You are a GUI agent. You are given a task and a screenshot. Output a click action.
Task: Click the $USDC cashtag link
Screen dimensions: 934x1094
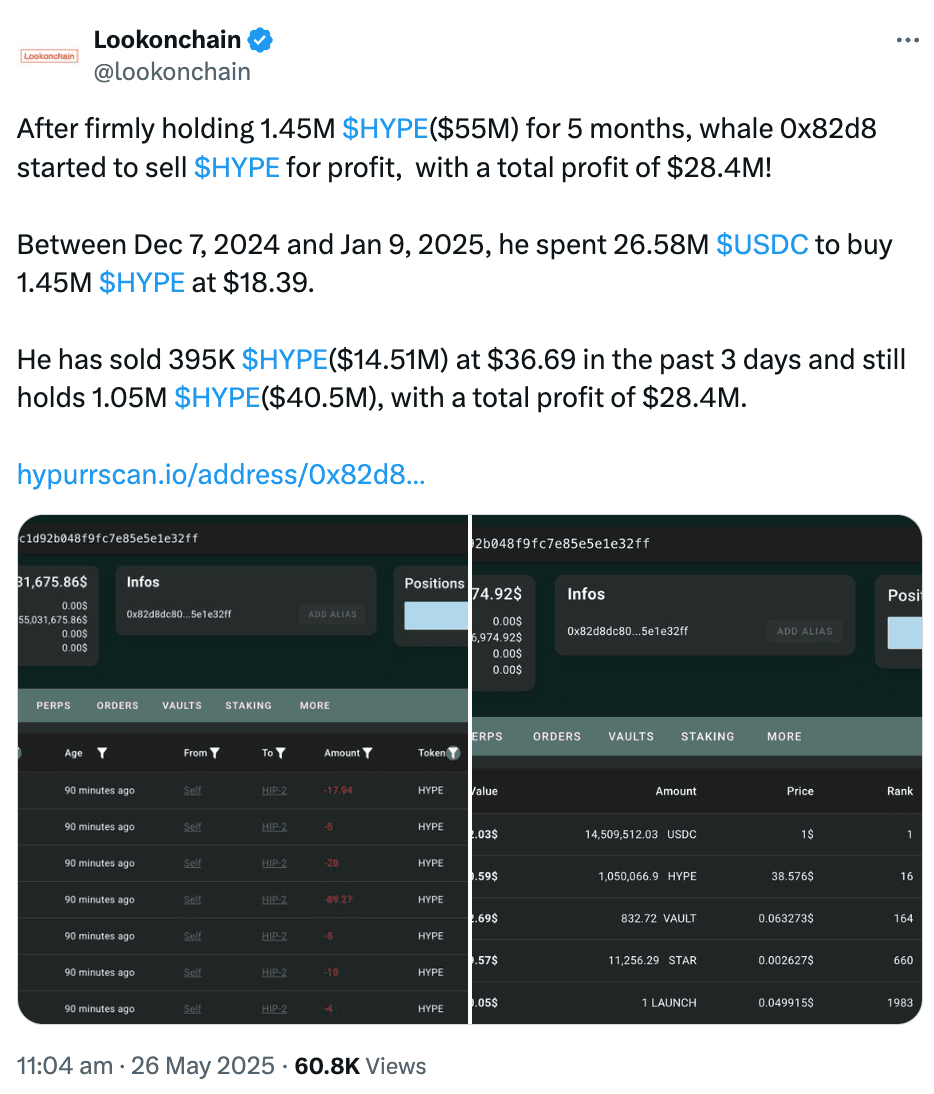tap(762, 245)
